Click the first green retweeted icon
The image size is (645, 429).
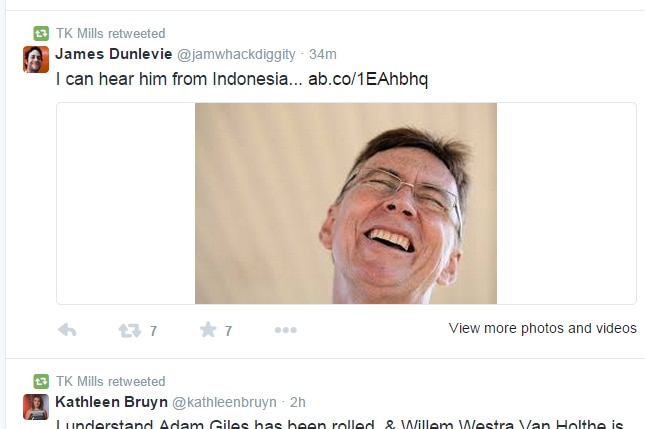(41, 33)
